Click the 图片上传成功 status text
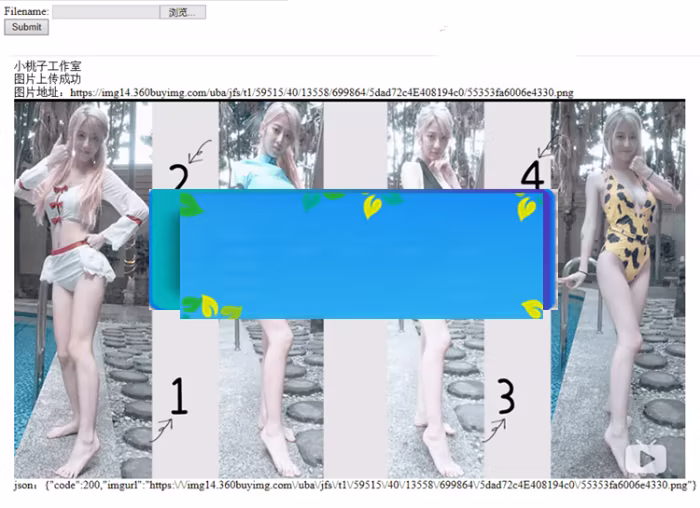The image size is (700, 508). pos(47,79)
